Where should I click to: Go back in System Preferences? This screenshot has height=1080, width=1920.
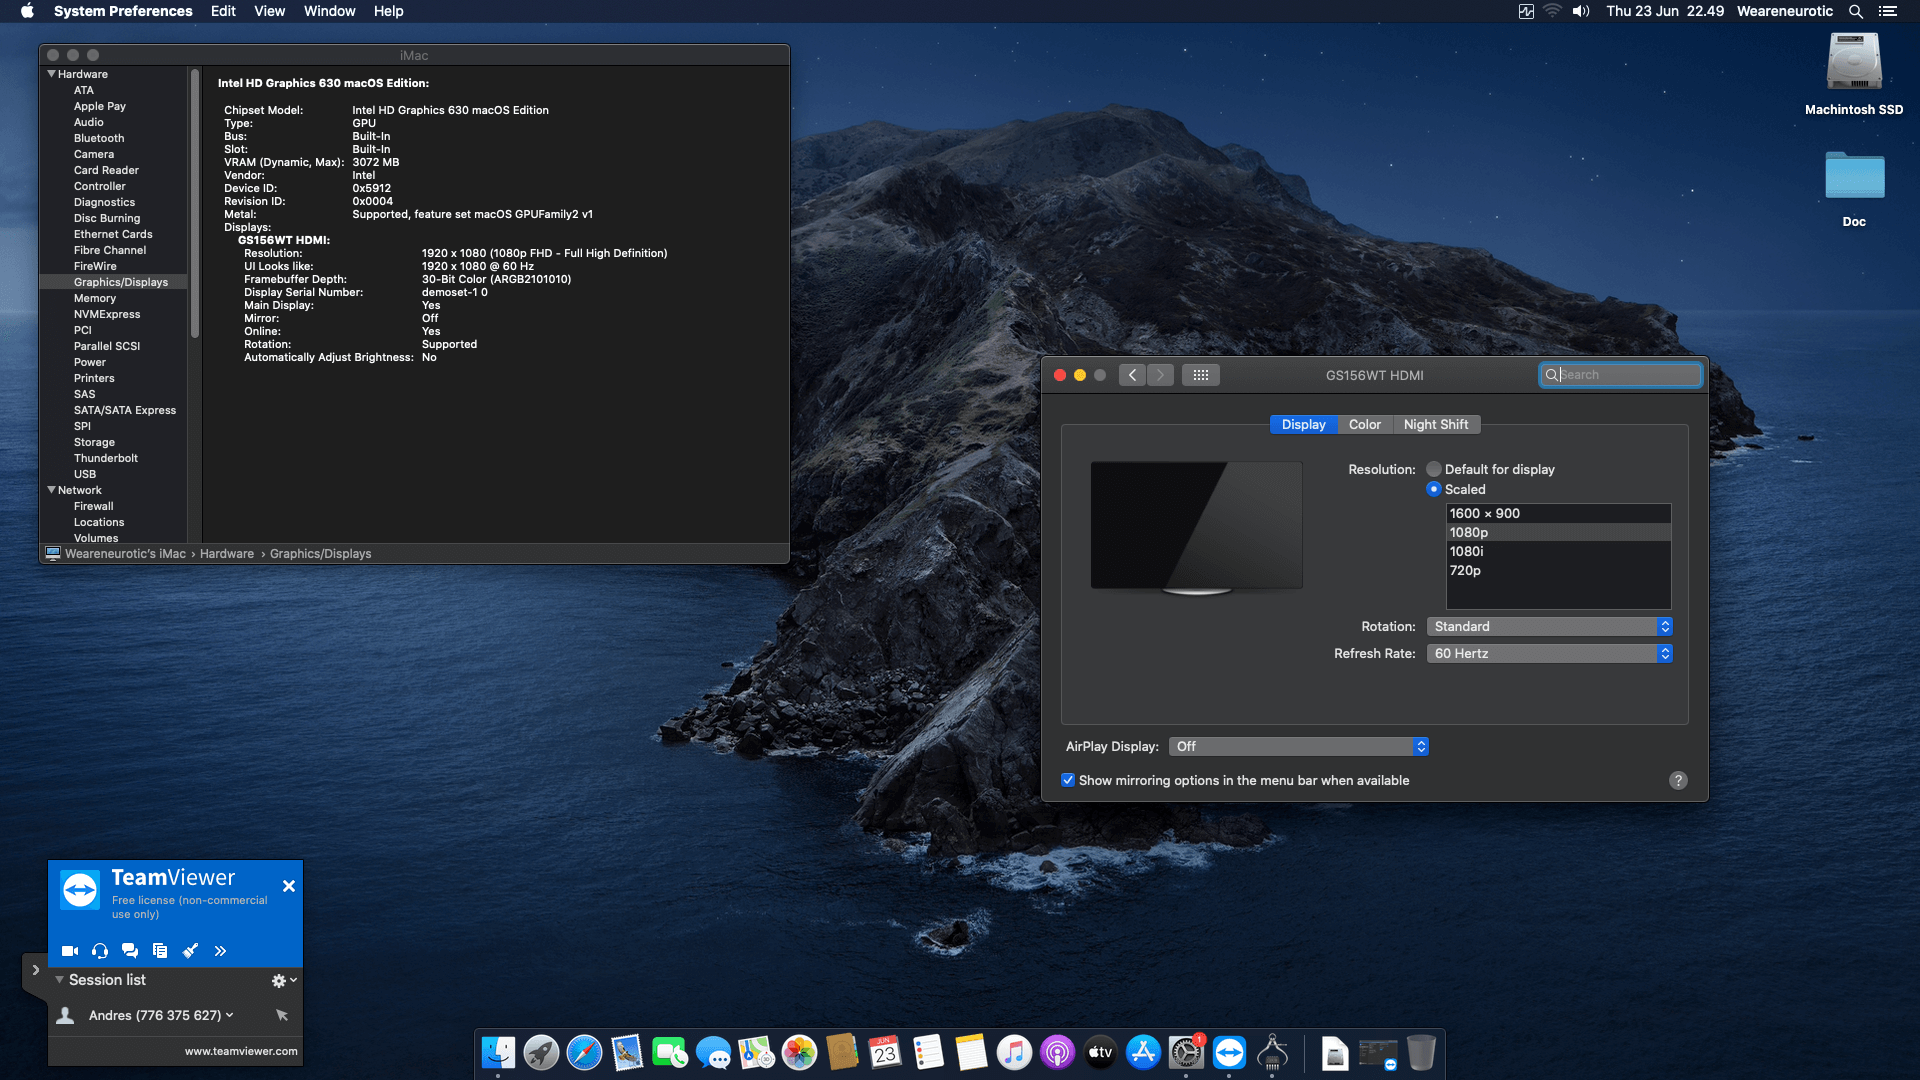[1132, 375]
